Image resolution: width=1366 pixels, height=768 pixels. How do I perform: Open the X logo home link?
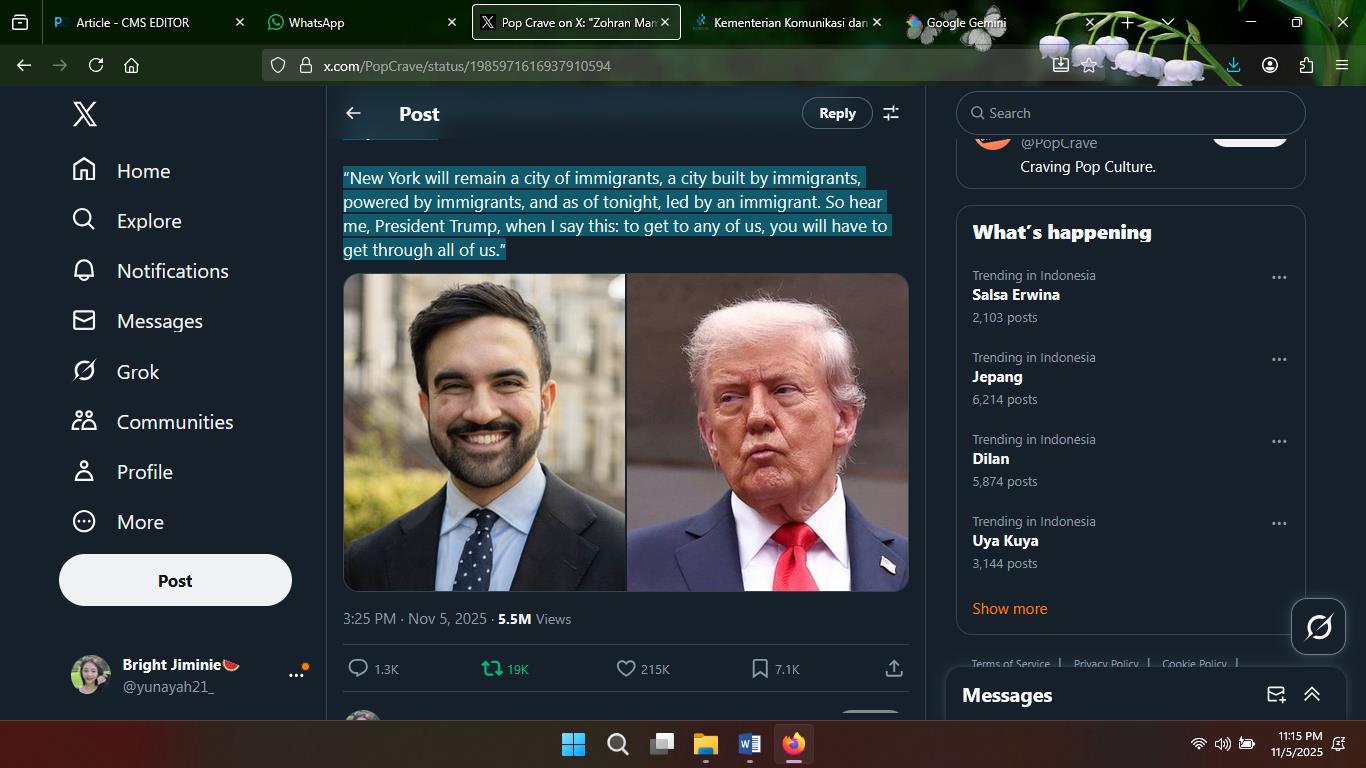pos(85,114)
